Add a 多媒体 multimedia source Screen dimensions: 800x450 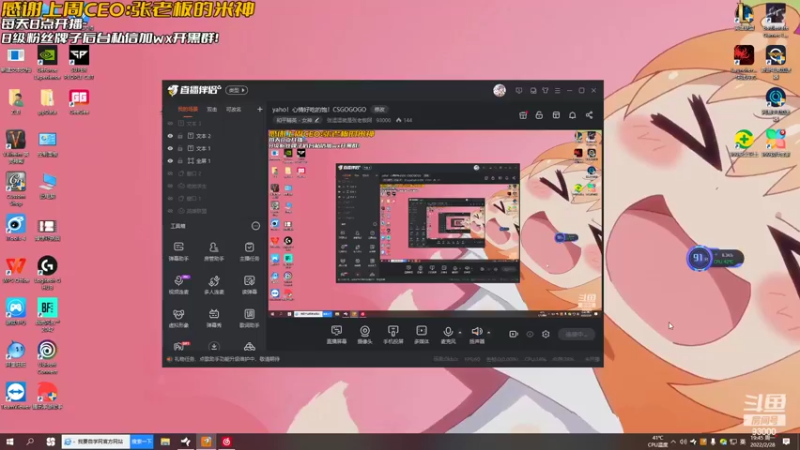[421, 334]
